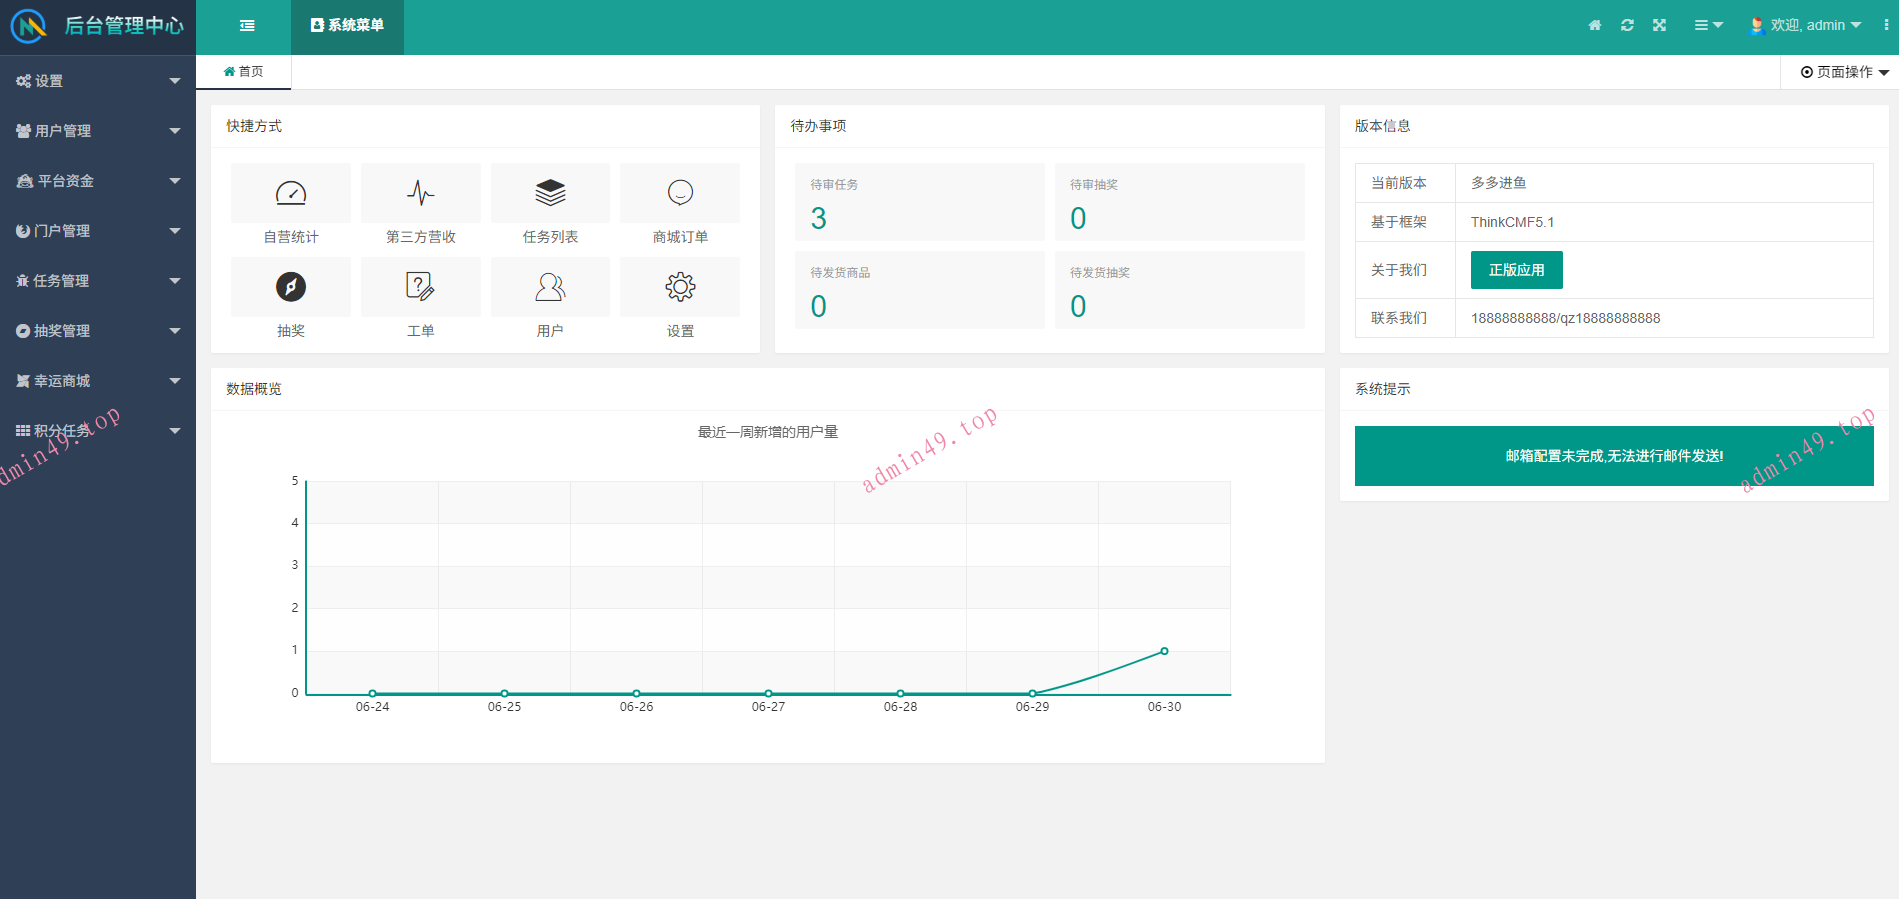The image size is (1899, 899).
Task: Click the 第三方营收 pulse shortcut icon
Action: click(x=421, y=193)
